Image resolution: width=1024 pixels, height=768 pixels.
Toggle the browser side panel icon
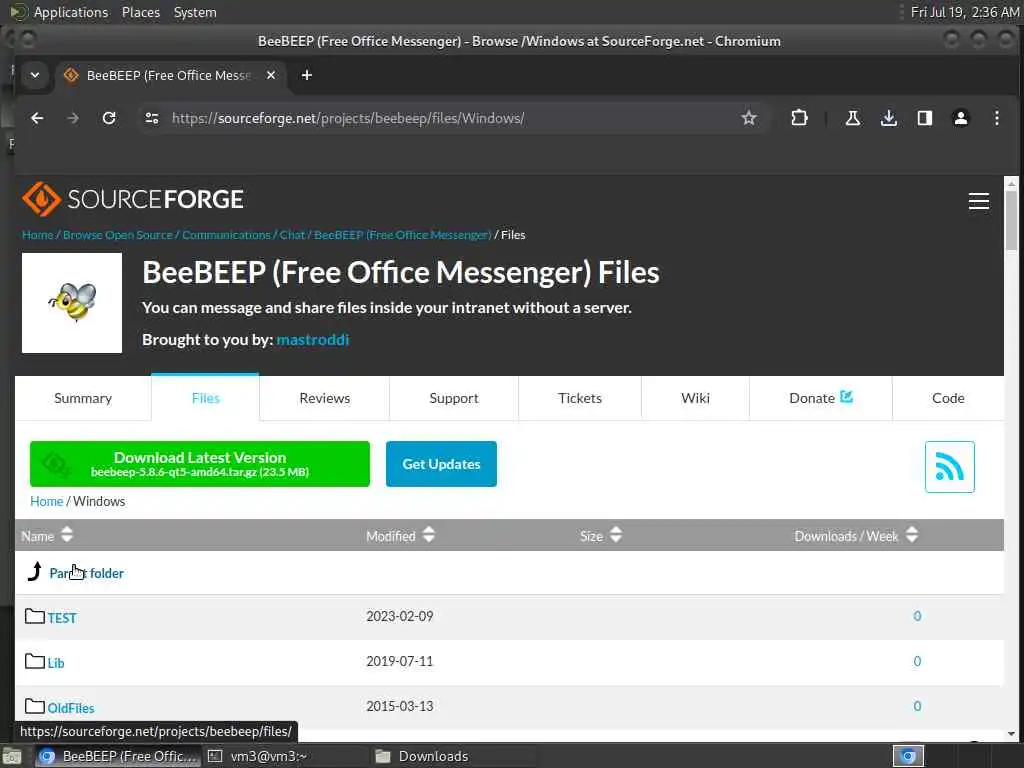click(x=924, y=118)
